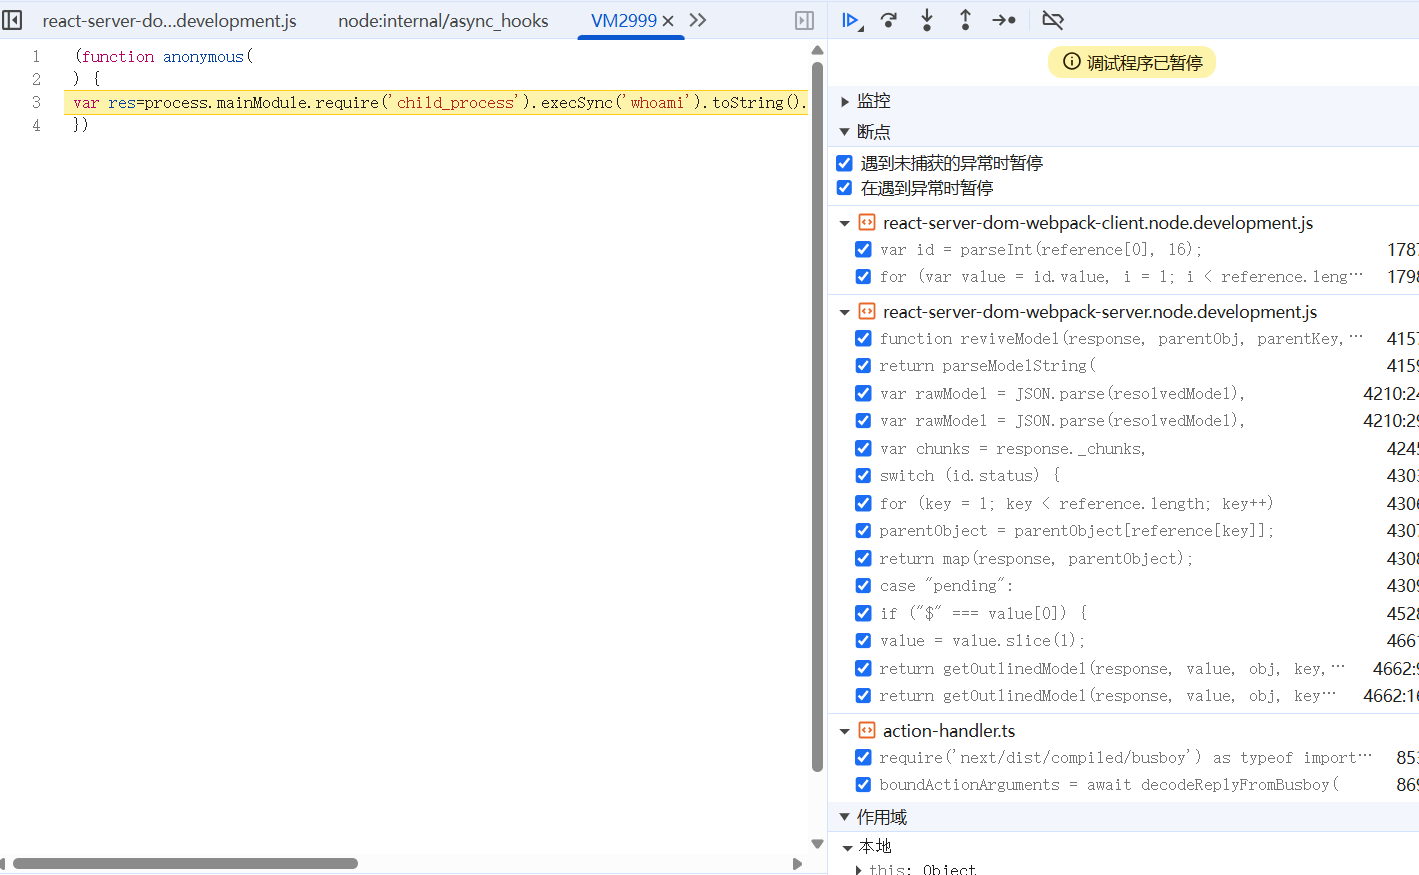Expand the 监控 watch section
This screenshot has height=875, width=1419.
pyautogui.click(x=845, y=101)
